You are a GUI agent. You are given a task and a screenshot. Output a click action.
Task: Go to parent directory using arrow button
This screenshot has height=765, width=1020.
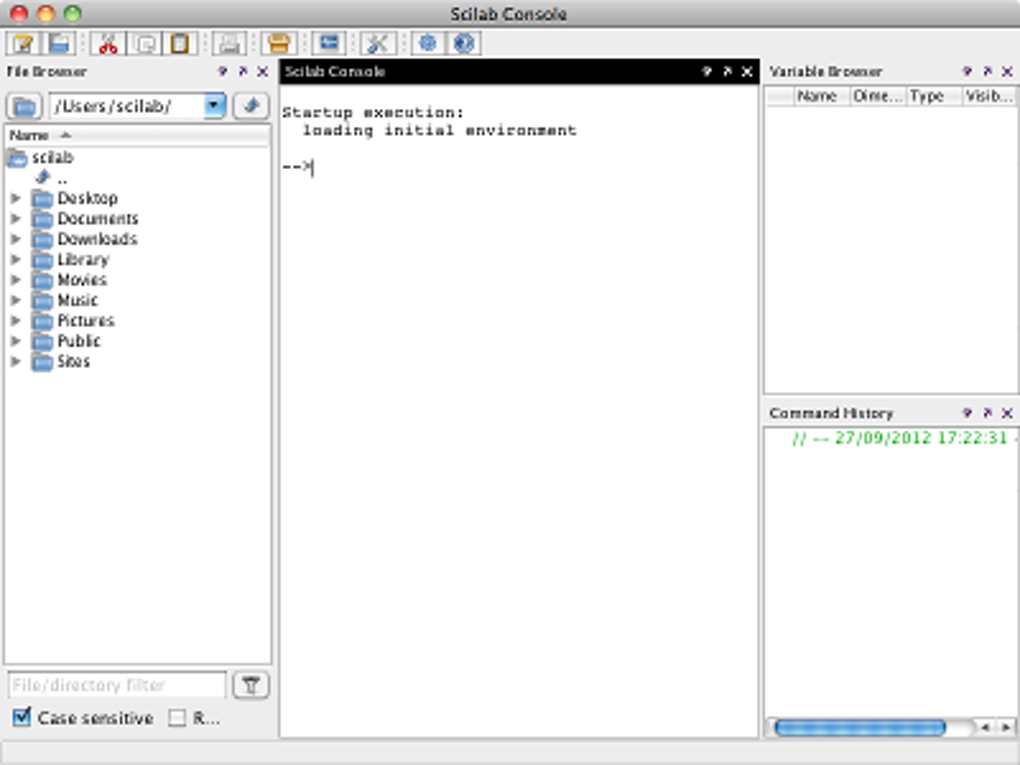point(251,106)
